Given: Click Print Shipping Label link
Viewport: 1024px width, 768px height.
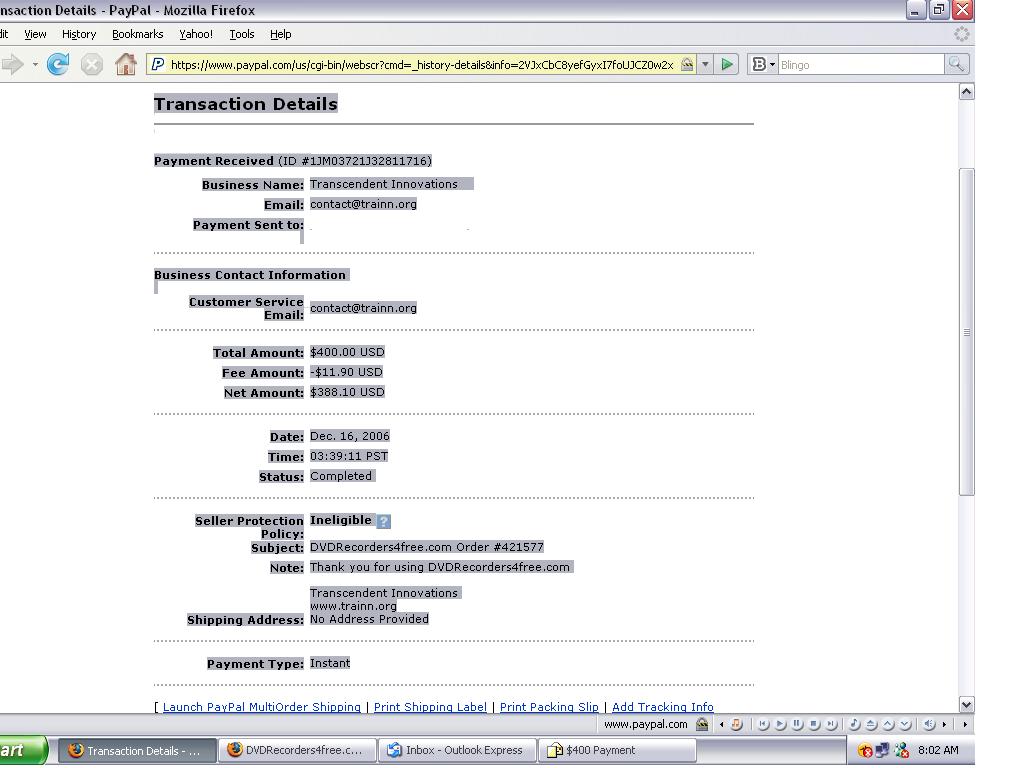Looking at the screenshot, I should click(430, 707).
